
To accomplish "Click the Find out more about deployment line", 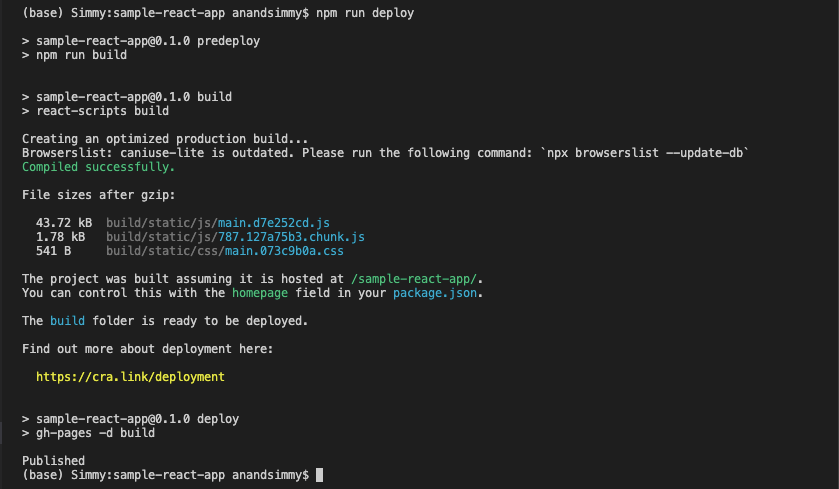I will click(148, 349).
